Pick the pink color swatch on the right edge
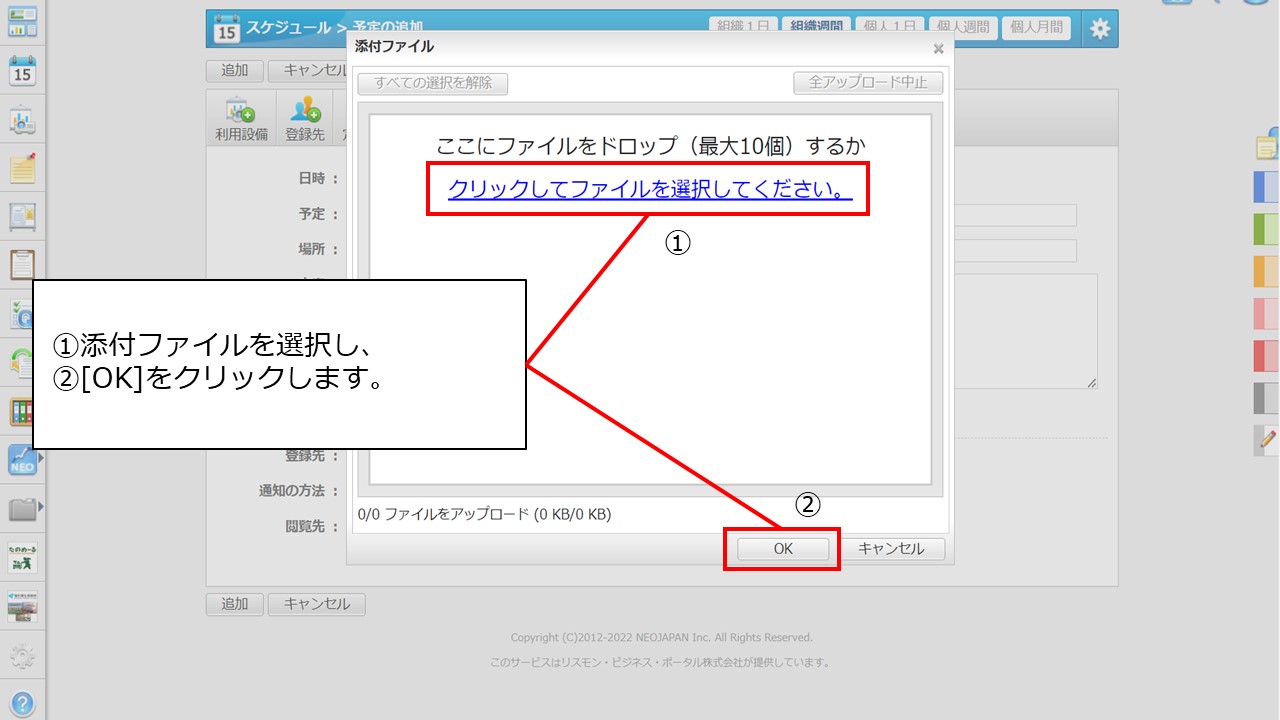 1267,313
